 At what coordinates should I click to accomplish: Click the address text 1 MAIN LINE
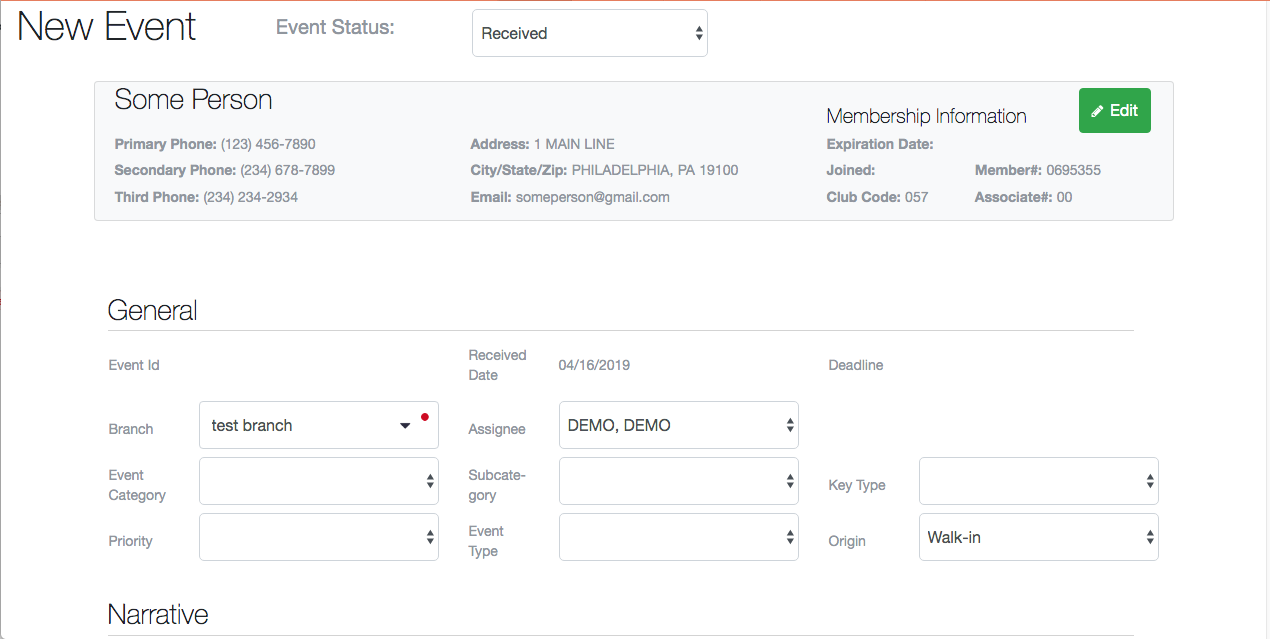(574, 144)
